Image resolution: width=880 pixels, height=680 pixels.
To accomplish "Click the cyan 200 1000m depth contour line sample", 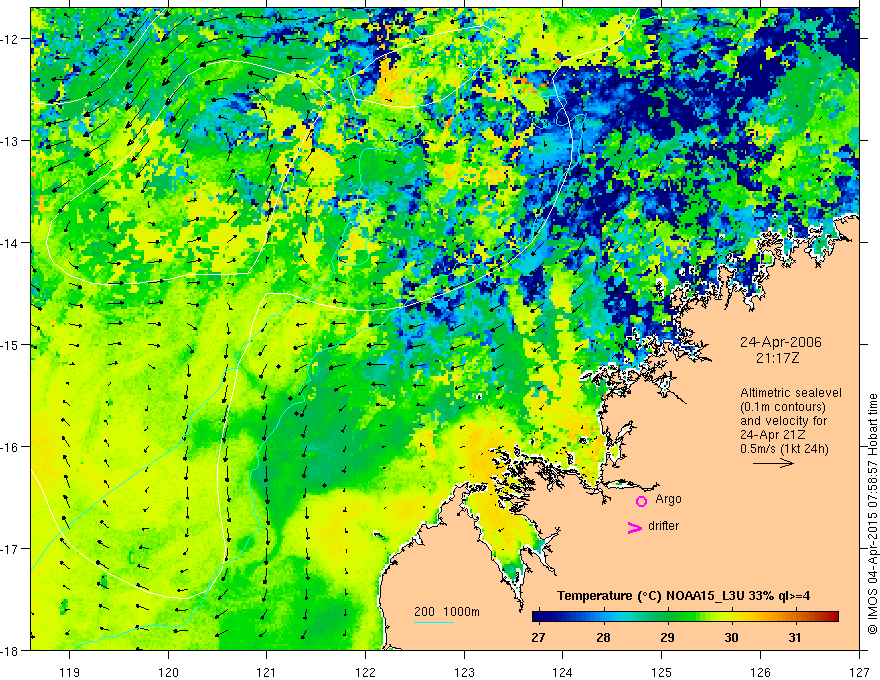I will 434,623.
